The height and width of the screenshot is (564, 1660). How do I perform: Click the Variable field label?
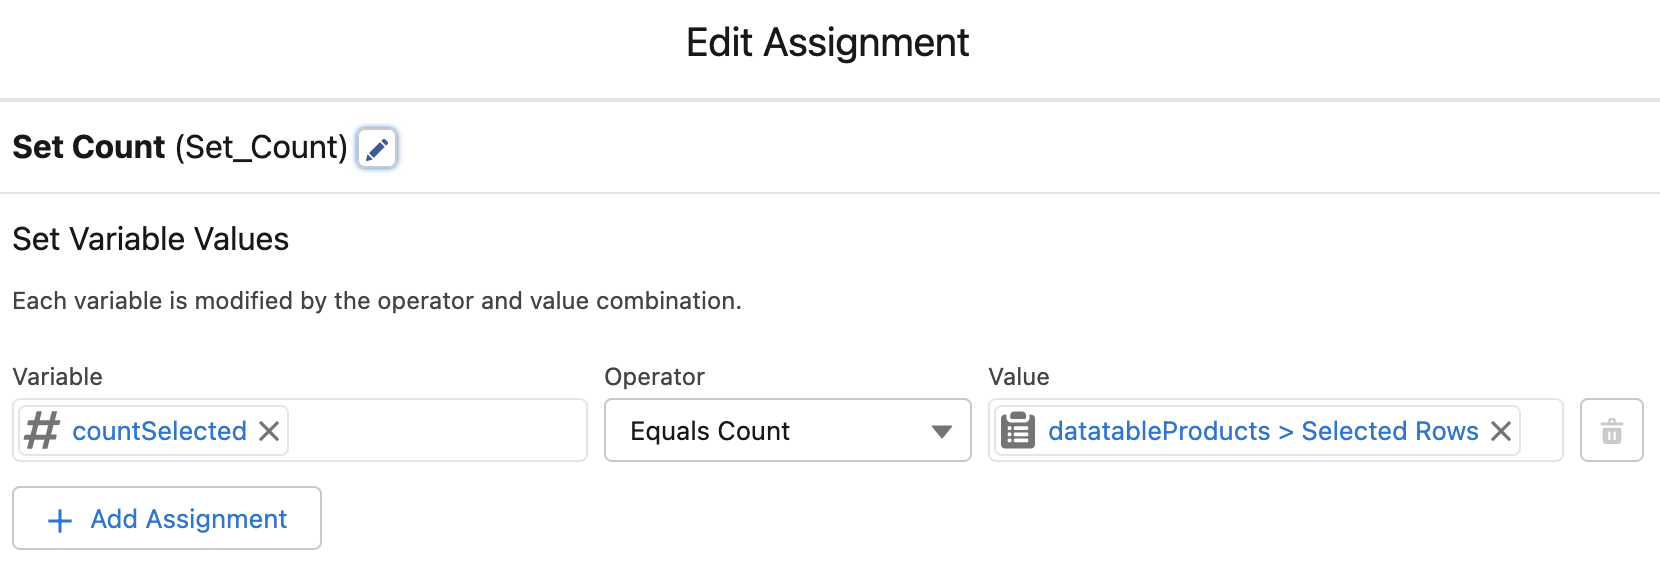[x=57, y=377]
